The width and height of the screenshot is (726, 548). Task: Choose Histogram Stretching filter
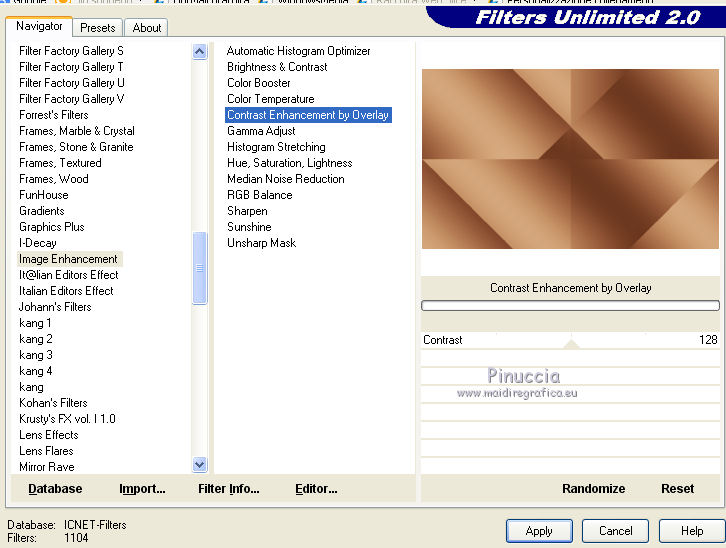coord(276,147)
